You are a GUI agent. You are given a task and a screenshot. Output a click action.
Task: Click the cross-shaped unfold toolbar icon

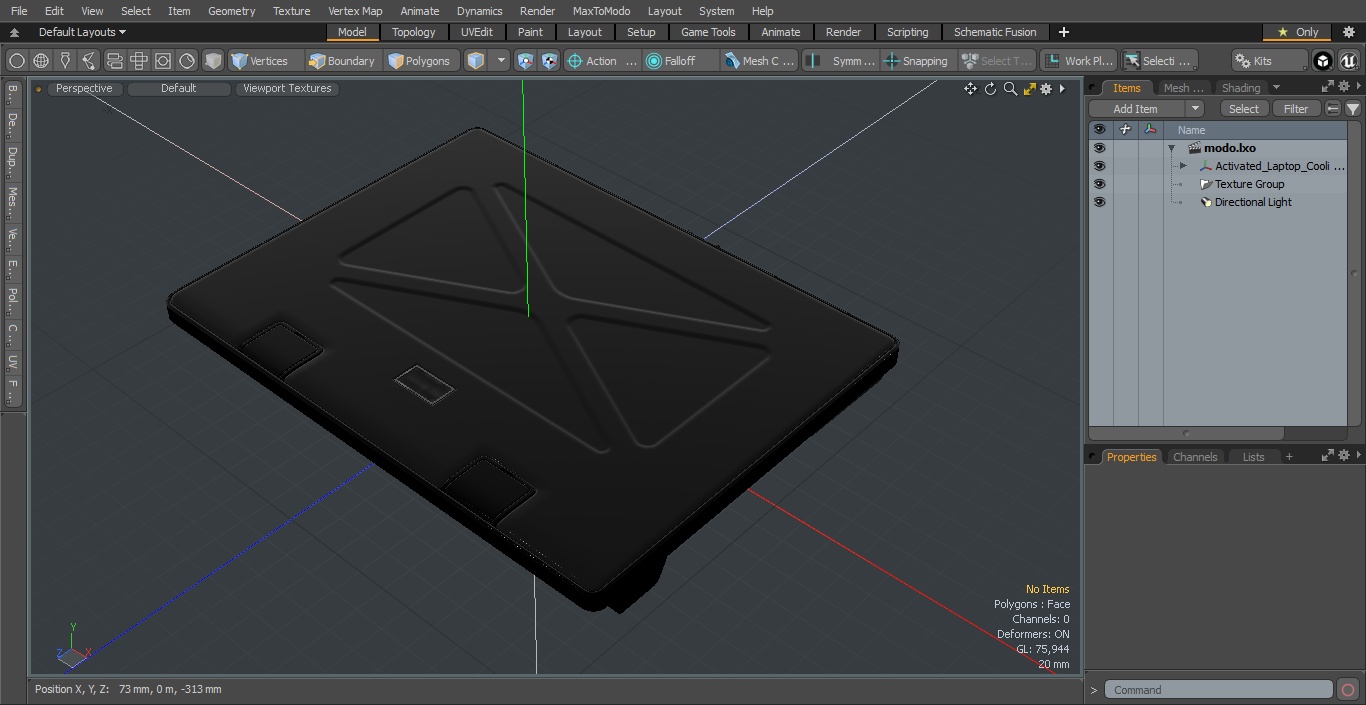point(138,61)
